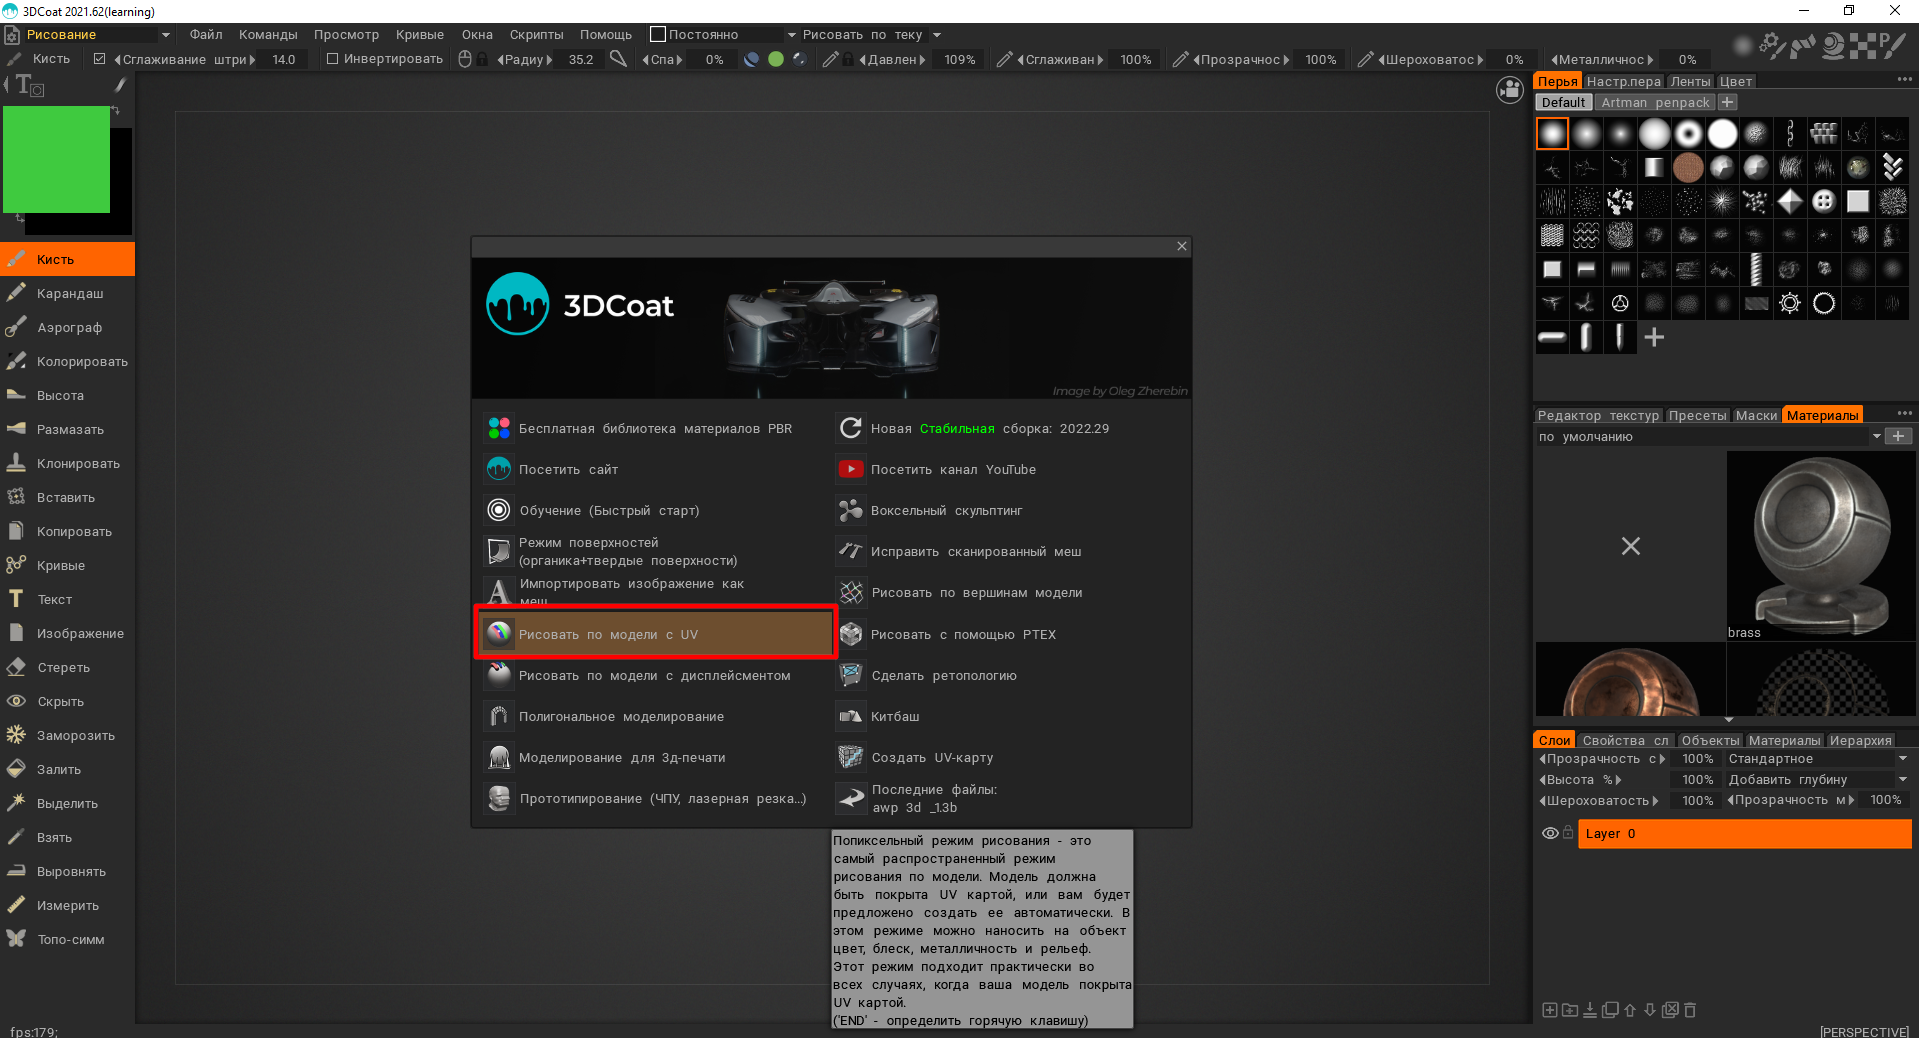The image size is (1919, 1038).
Task: Select the Скрыть hide tool
Action: (x=68, y=701)
